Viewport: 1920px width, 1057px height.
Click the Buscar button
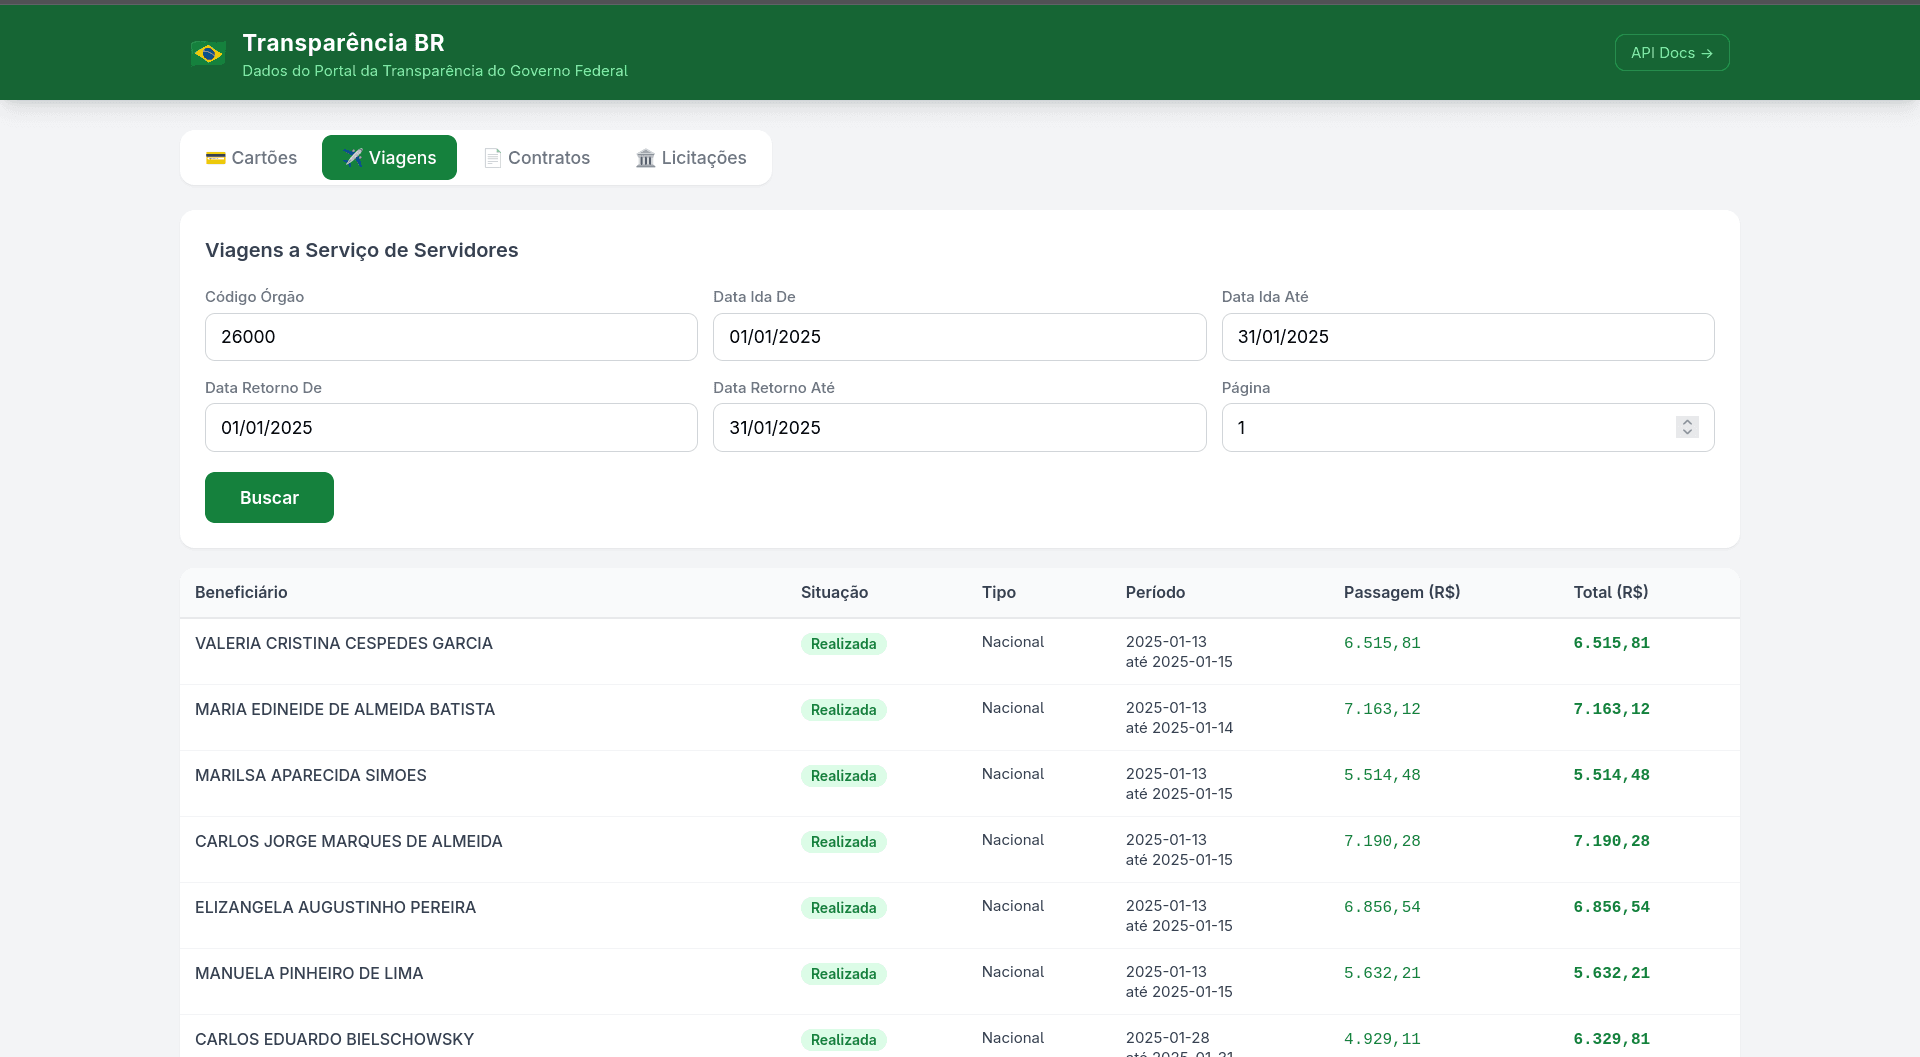(x=269, y=498)
